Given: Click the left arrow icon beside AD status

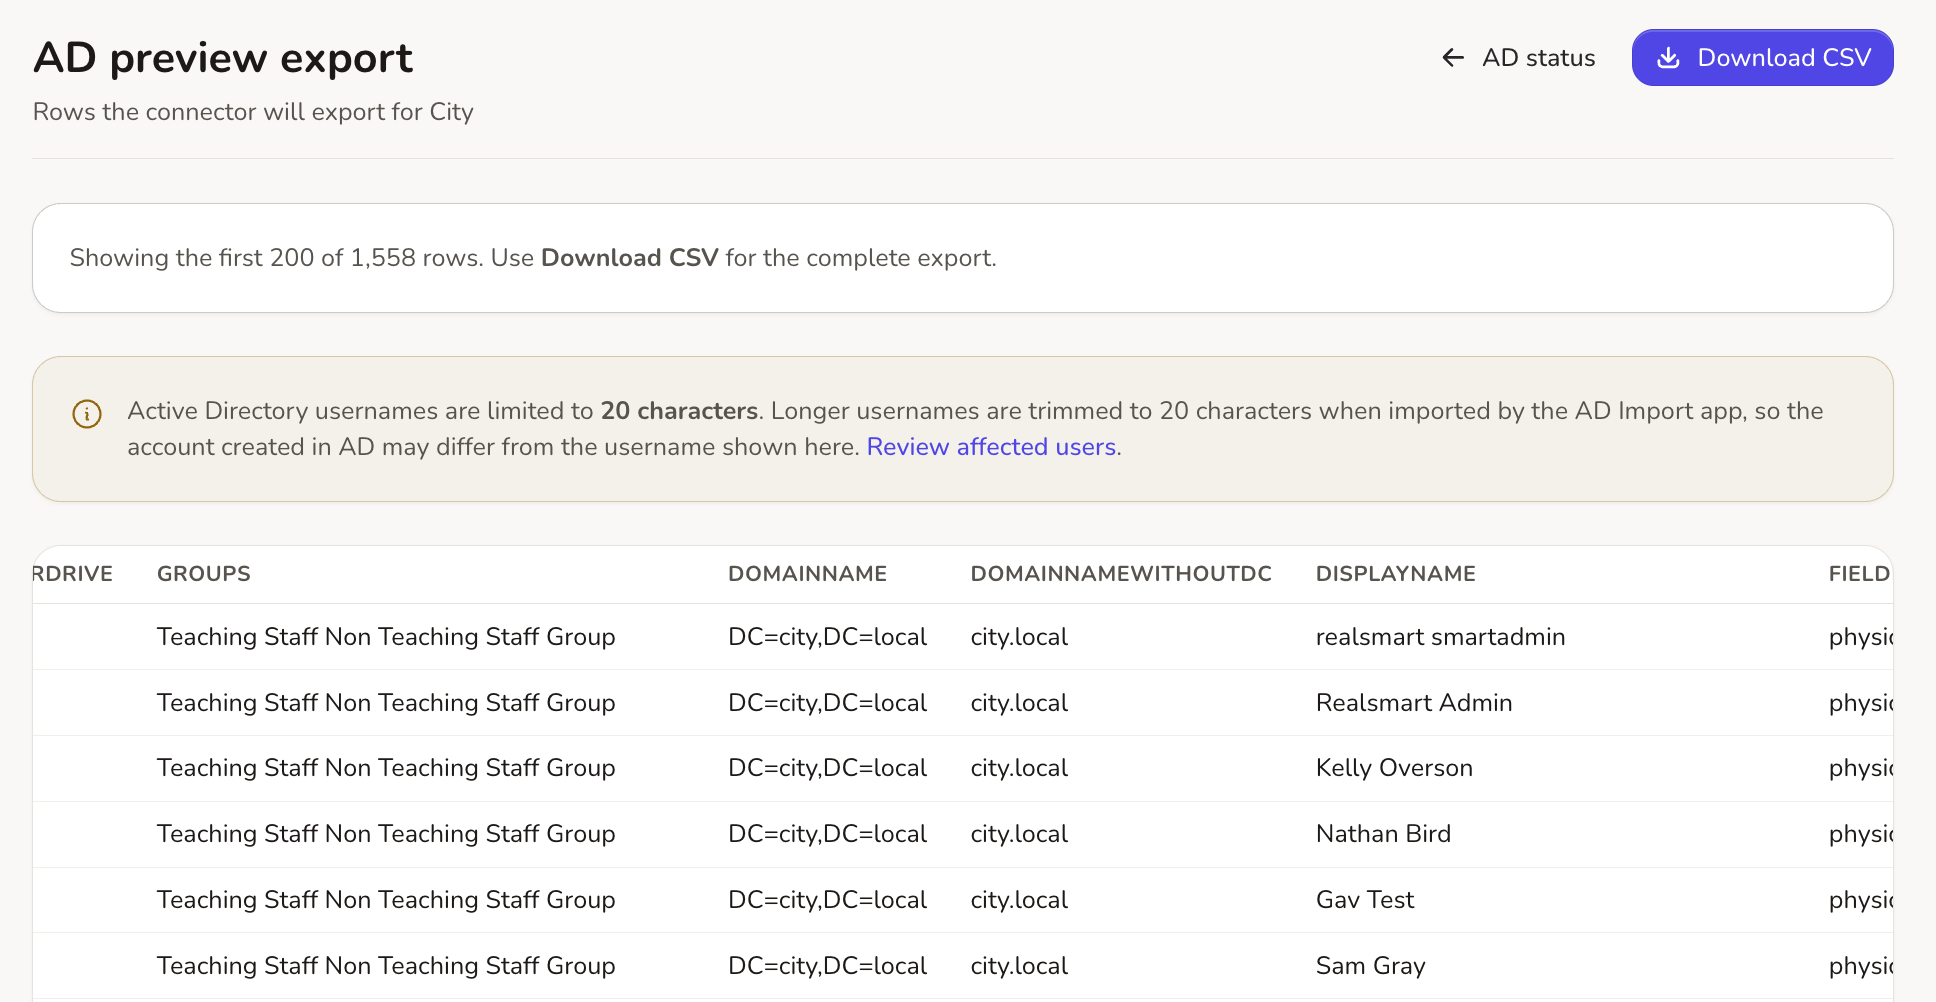Looking at the screenshot, I should coord(1453,58).
